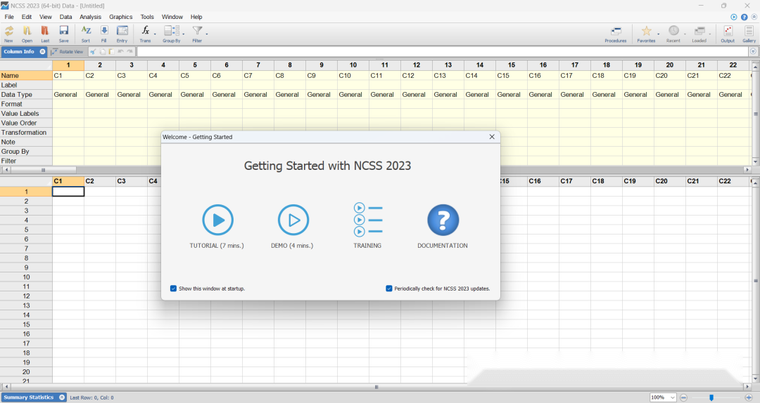Click the Value Labels row label

[x=26, y=113]
